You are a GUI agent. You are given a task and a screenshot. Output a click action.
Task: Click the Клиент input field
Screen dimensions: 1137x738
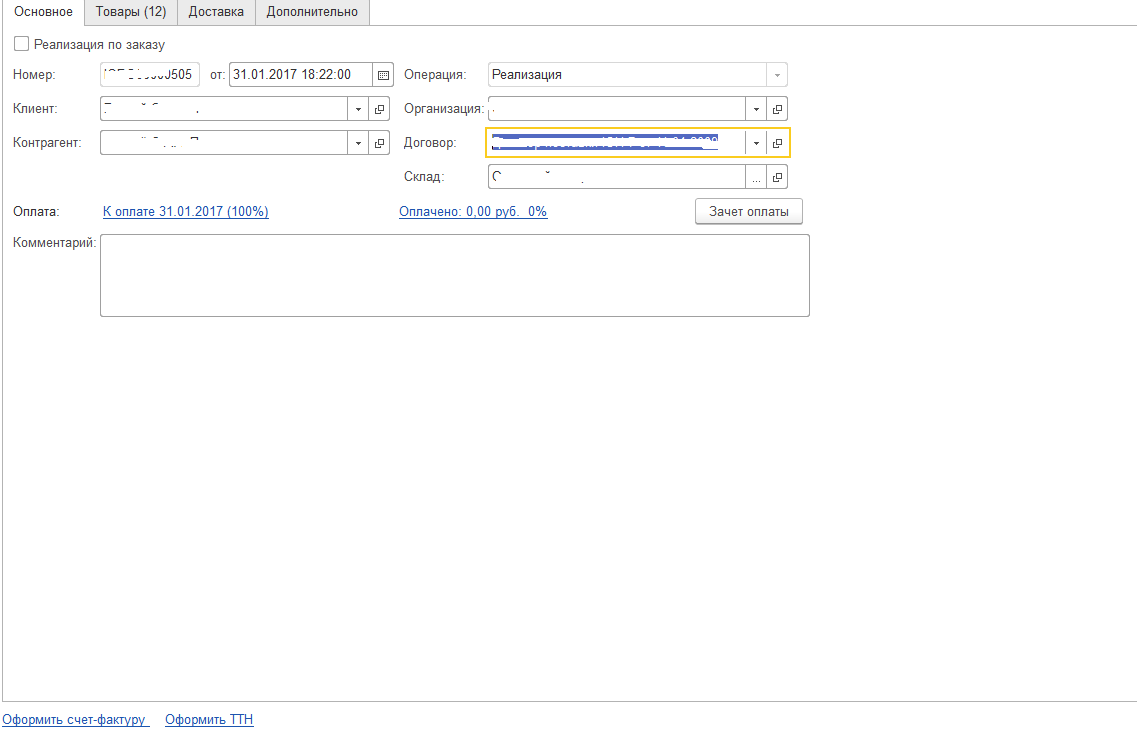point(224,109)
